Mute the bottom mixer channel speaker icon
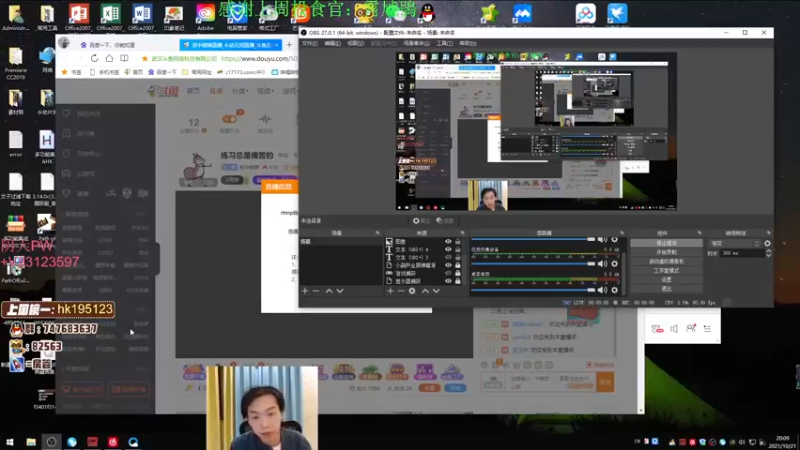This screenshot has height=450, width=800. (603, 290)
